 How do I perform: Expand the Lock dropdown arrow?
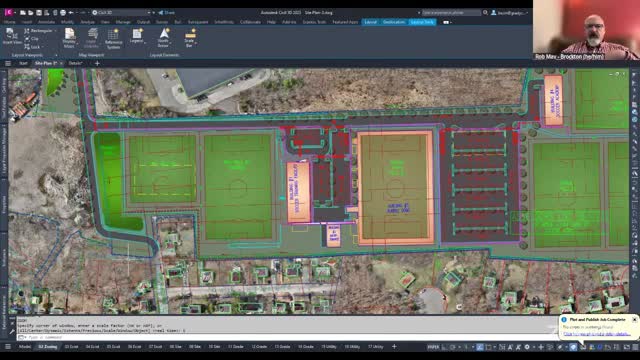(42, 47)
